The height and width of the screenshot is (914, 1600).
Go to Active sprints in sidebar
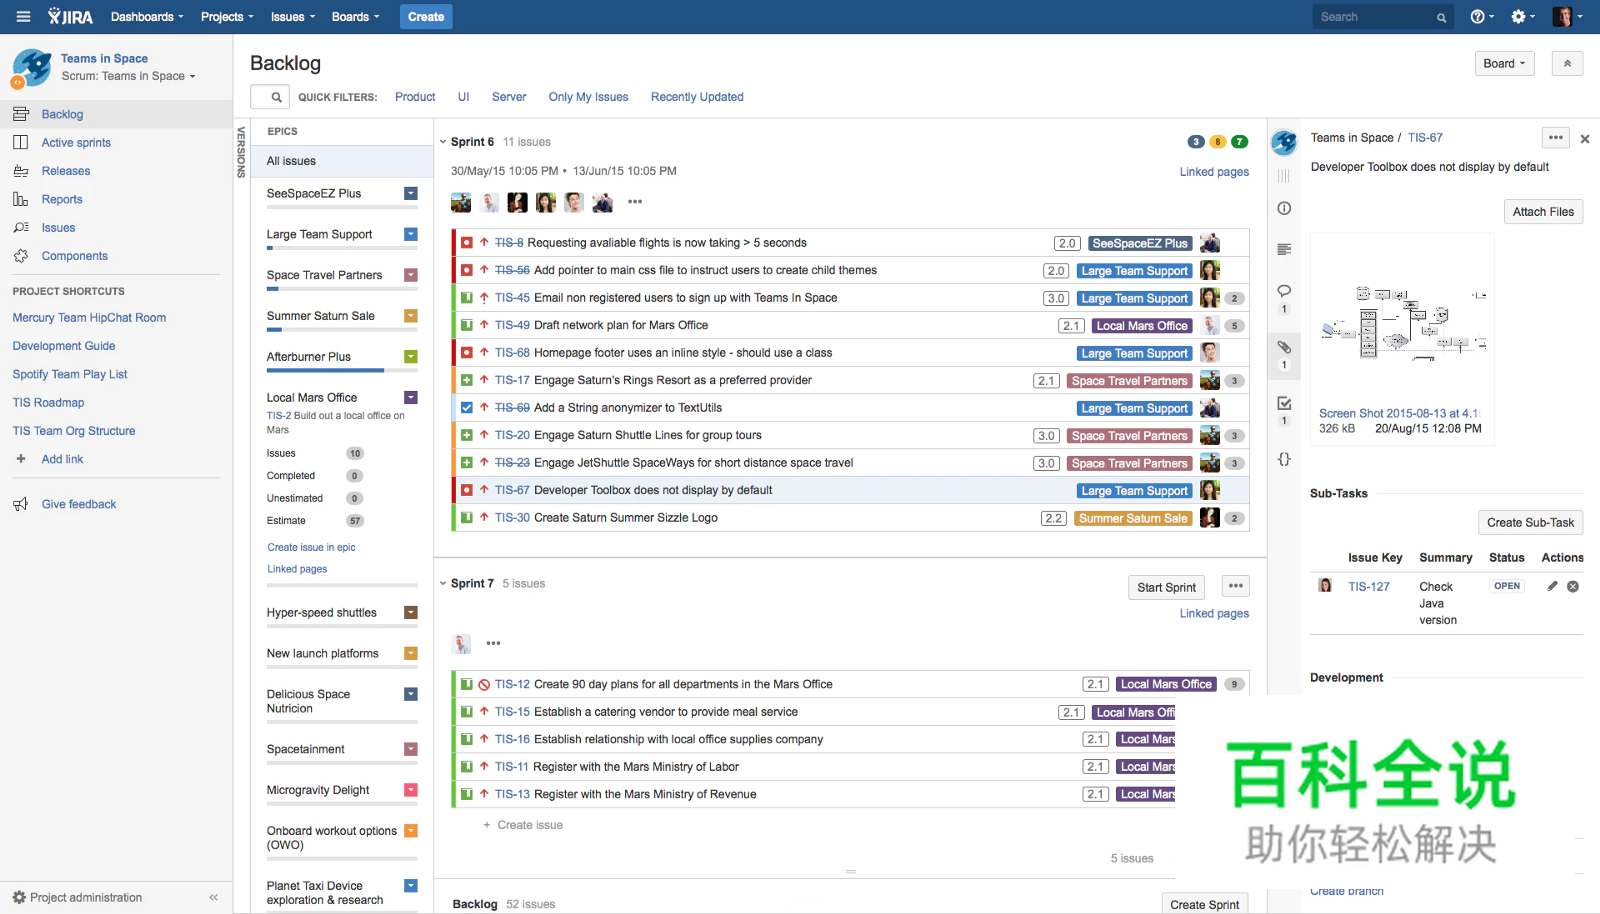click(76, 143)
